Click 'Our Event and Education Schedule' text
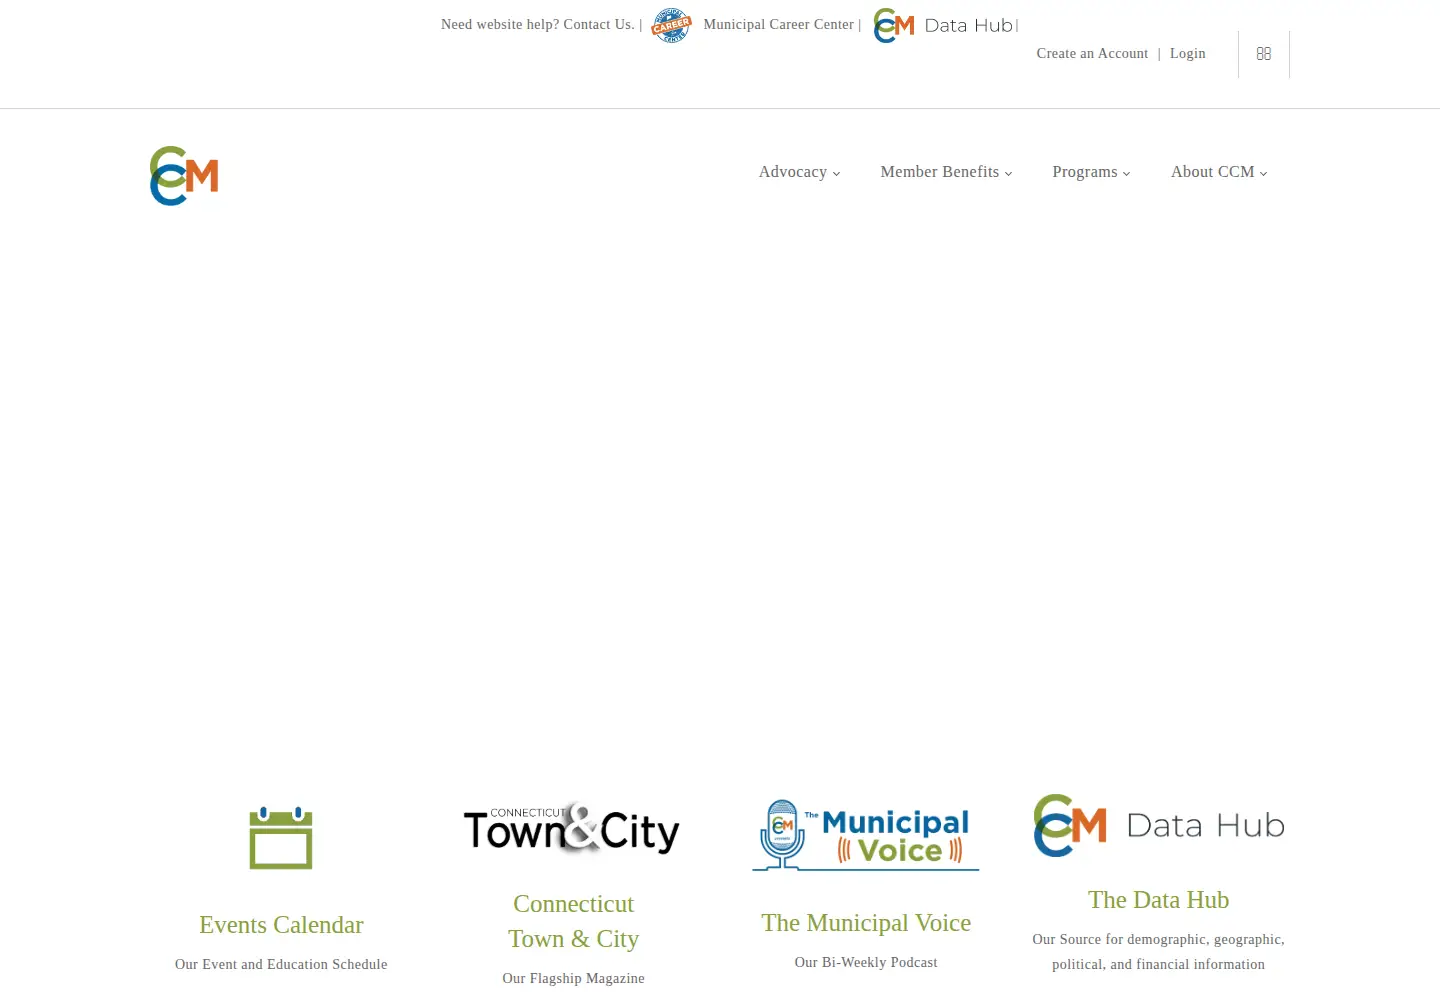This screenshot has width=1440, height=1000. (x=281, y=964)
